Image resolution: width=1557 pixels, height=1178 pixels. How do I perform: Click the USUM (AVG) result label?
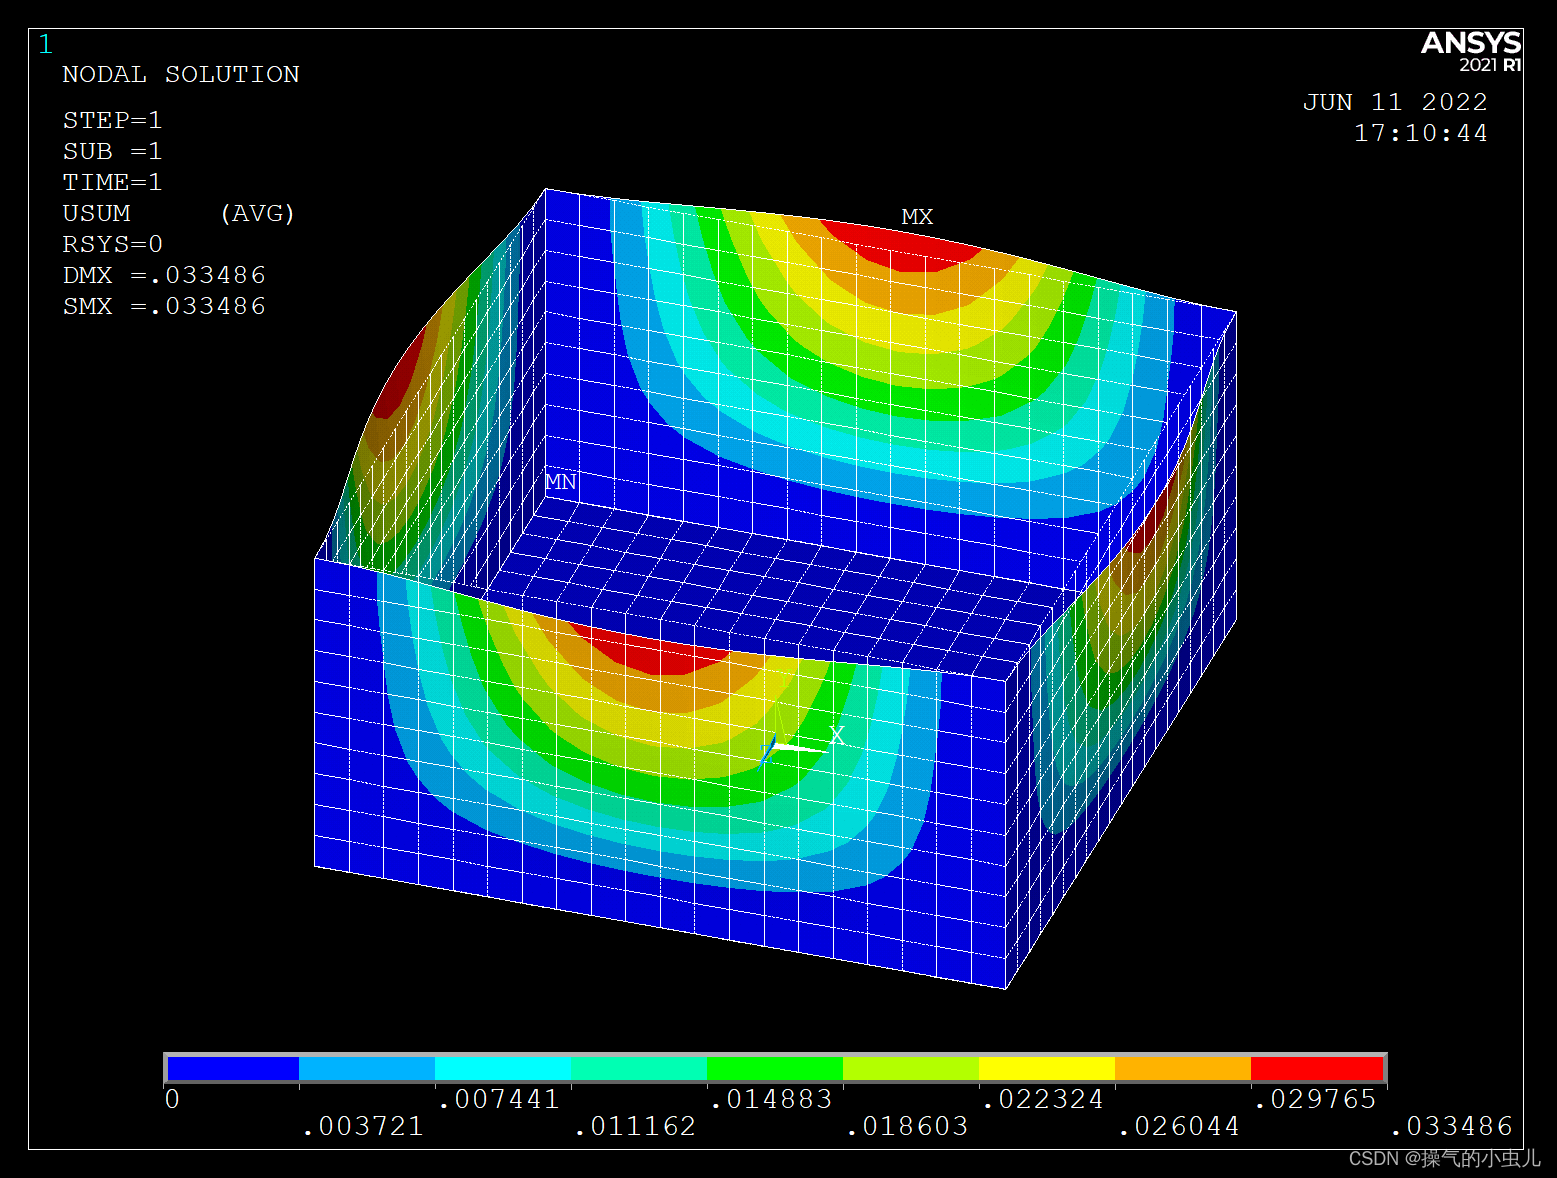point(178,214)
